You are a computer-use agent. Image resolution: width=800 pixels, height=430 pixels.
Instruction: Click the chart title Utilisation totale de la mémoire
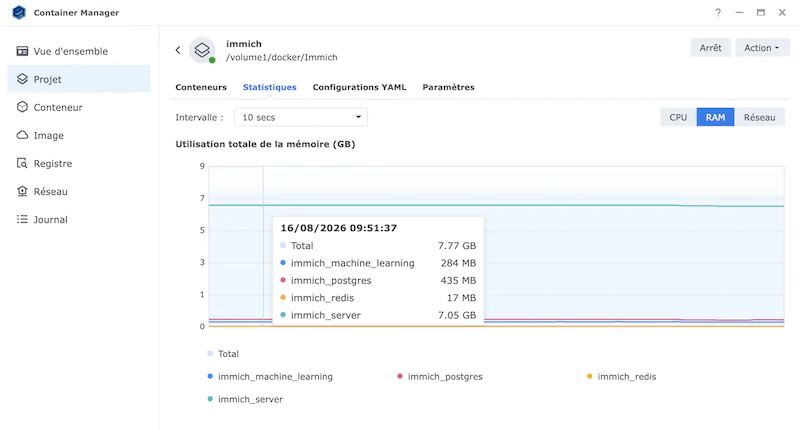click(265, 144)
